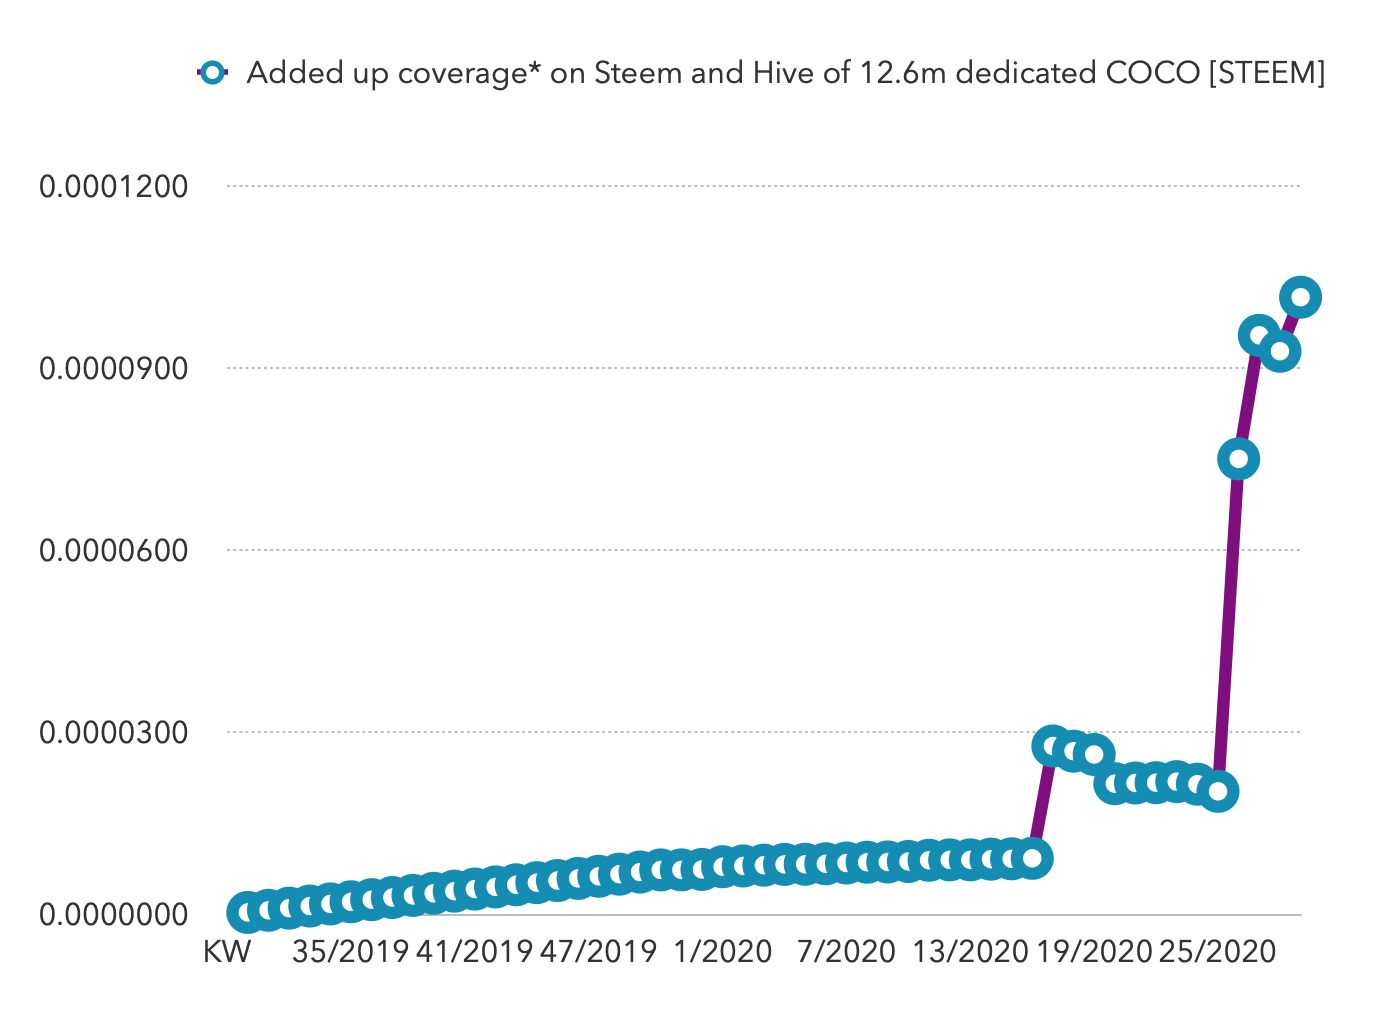Click the 13/2020 x-axis label

tap(970, 951)
